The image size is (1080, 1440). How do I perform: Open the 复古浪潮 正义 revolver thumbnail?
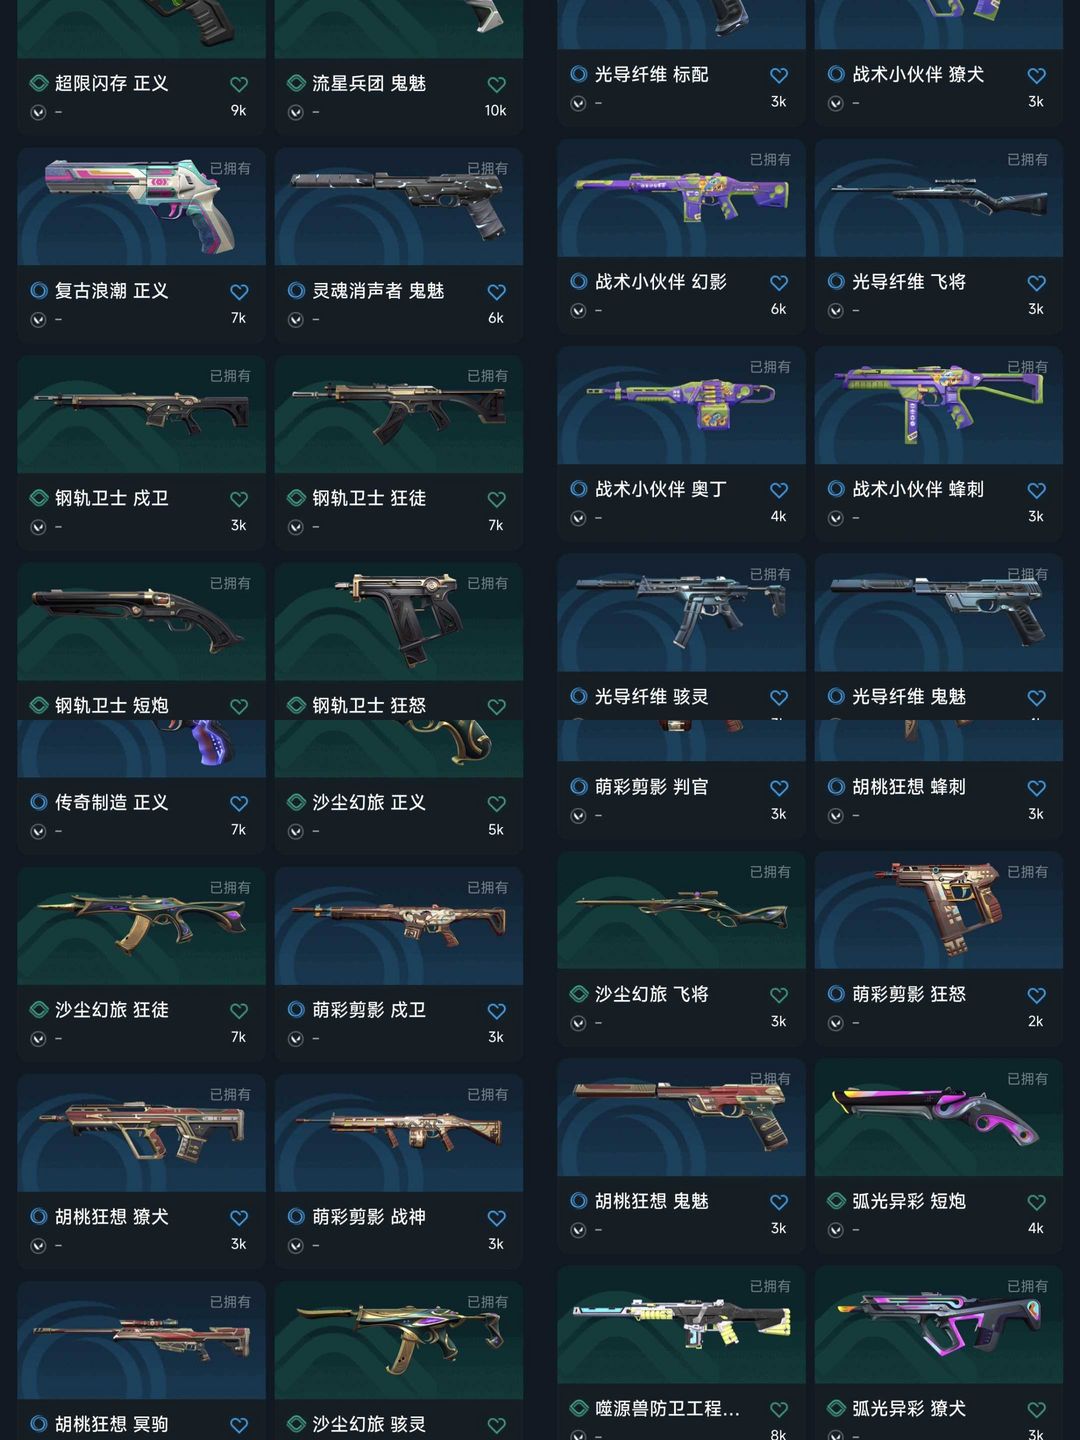142,206
